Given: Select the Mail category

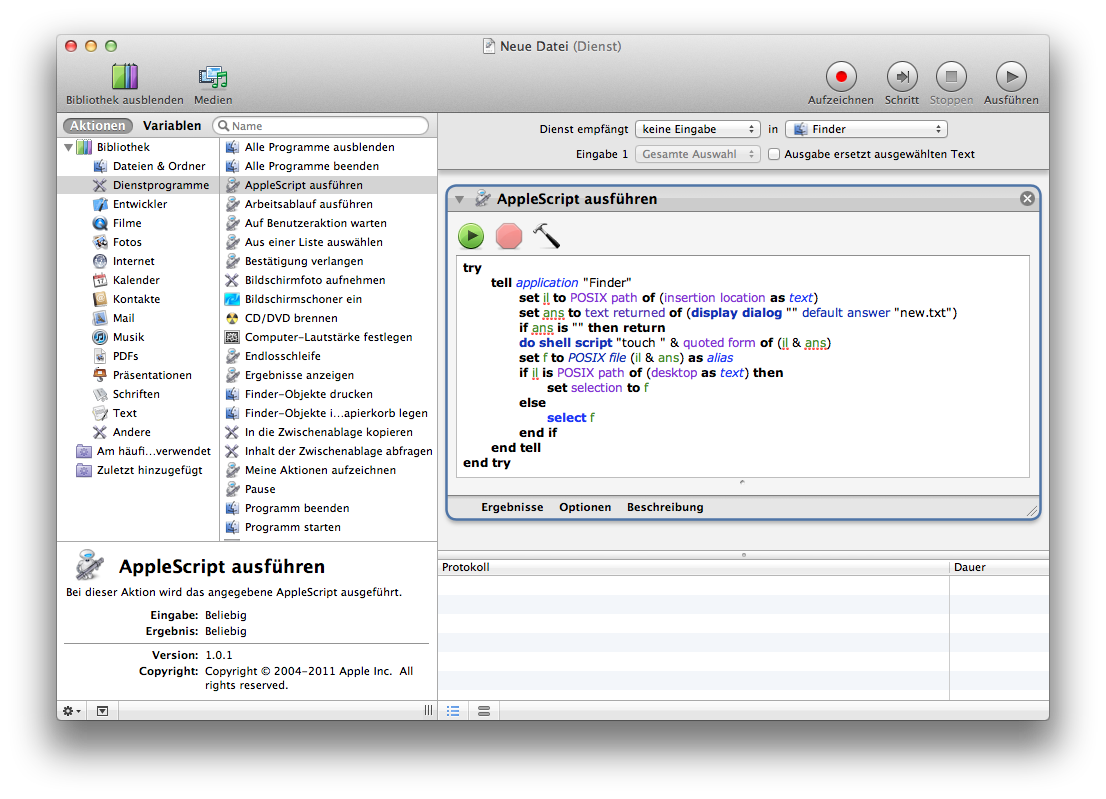Looking at the screenshot, I should [138, 319].
